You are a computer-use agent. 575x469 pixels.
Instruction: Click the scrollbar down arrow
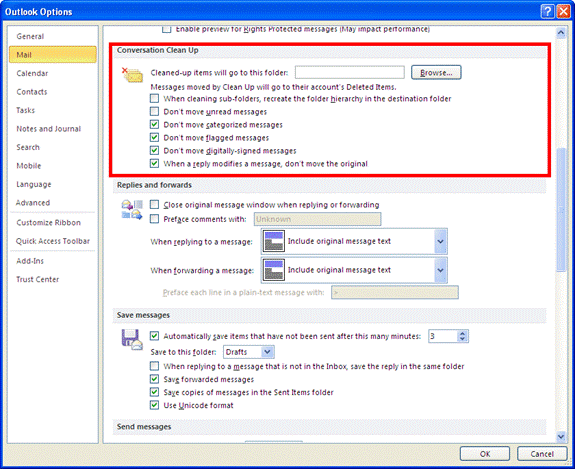561,436
